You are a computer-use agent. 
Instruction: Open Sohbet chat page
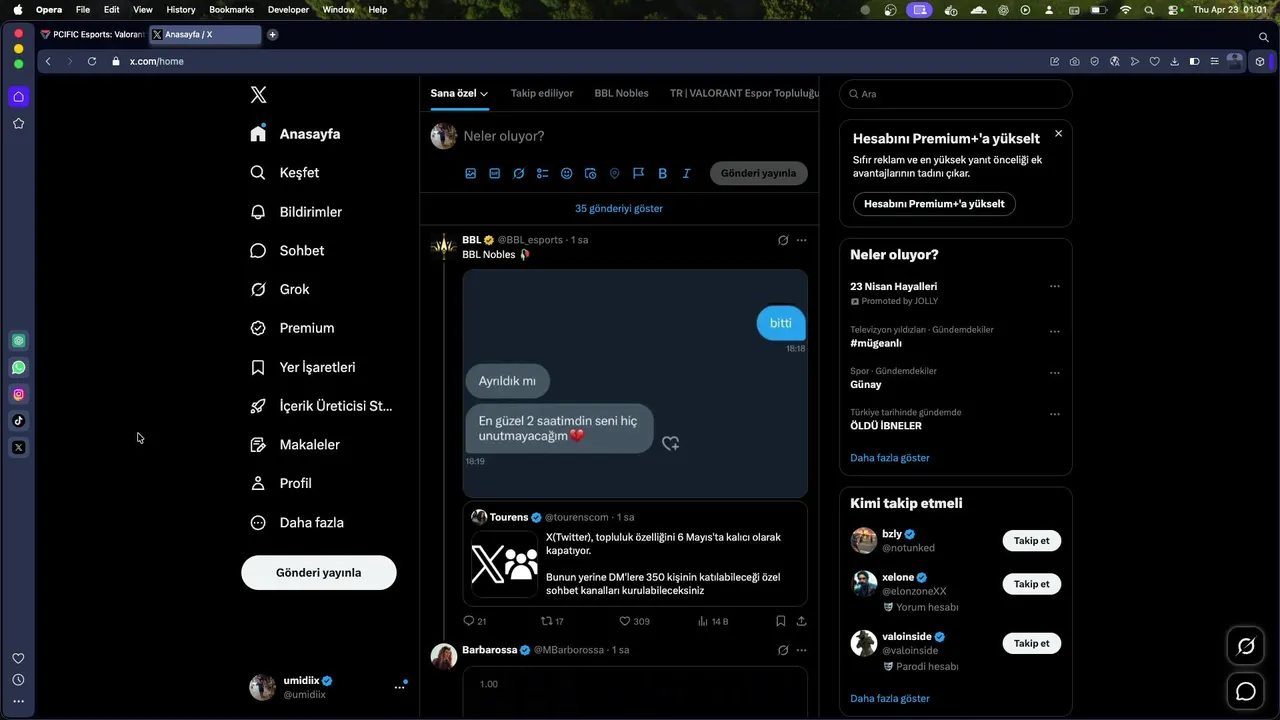(287, 251)
